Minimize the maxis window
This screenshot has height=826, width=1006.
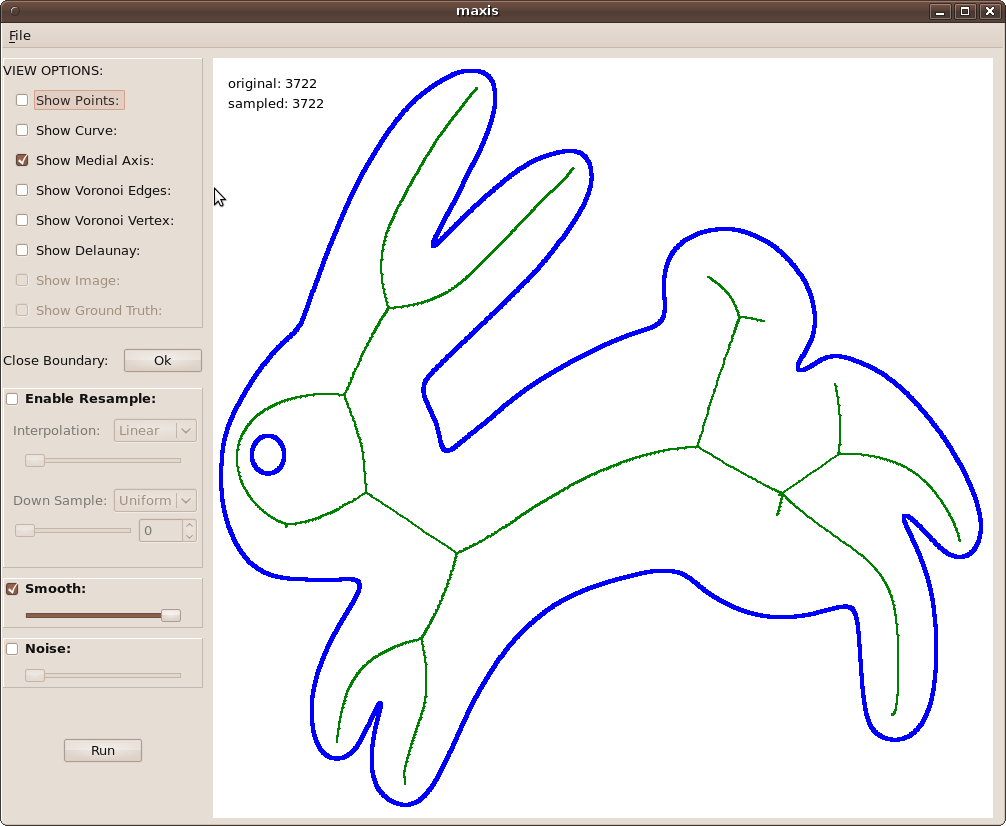click(x=940, y=11)
